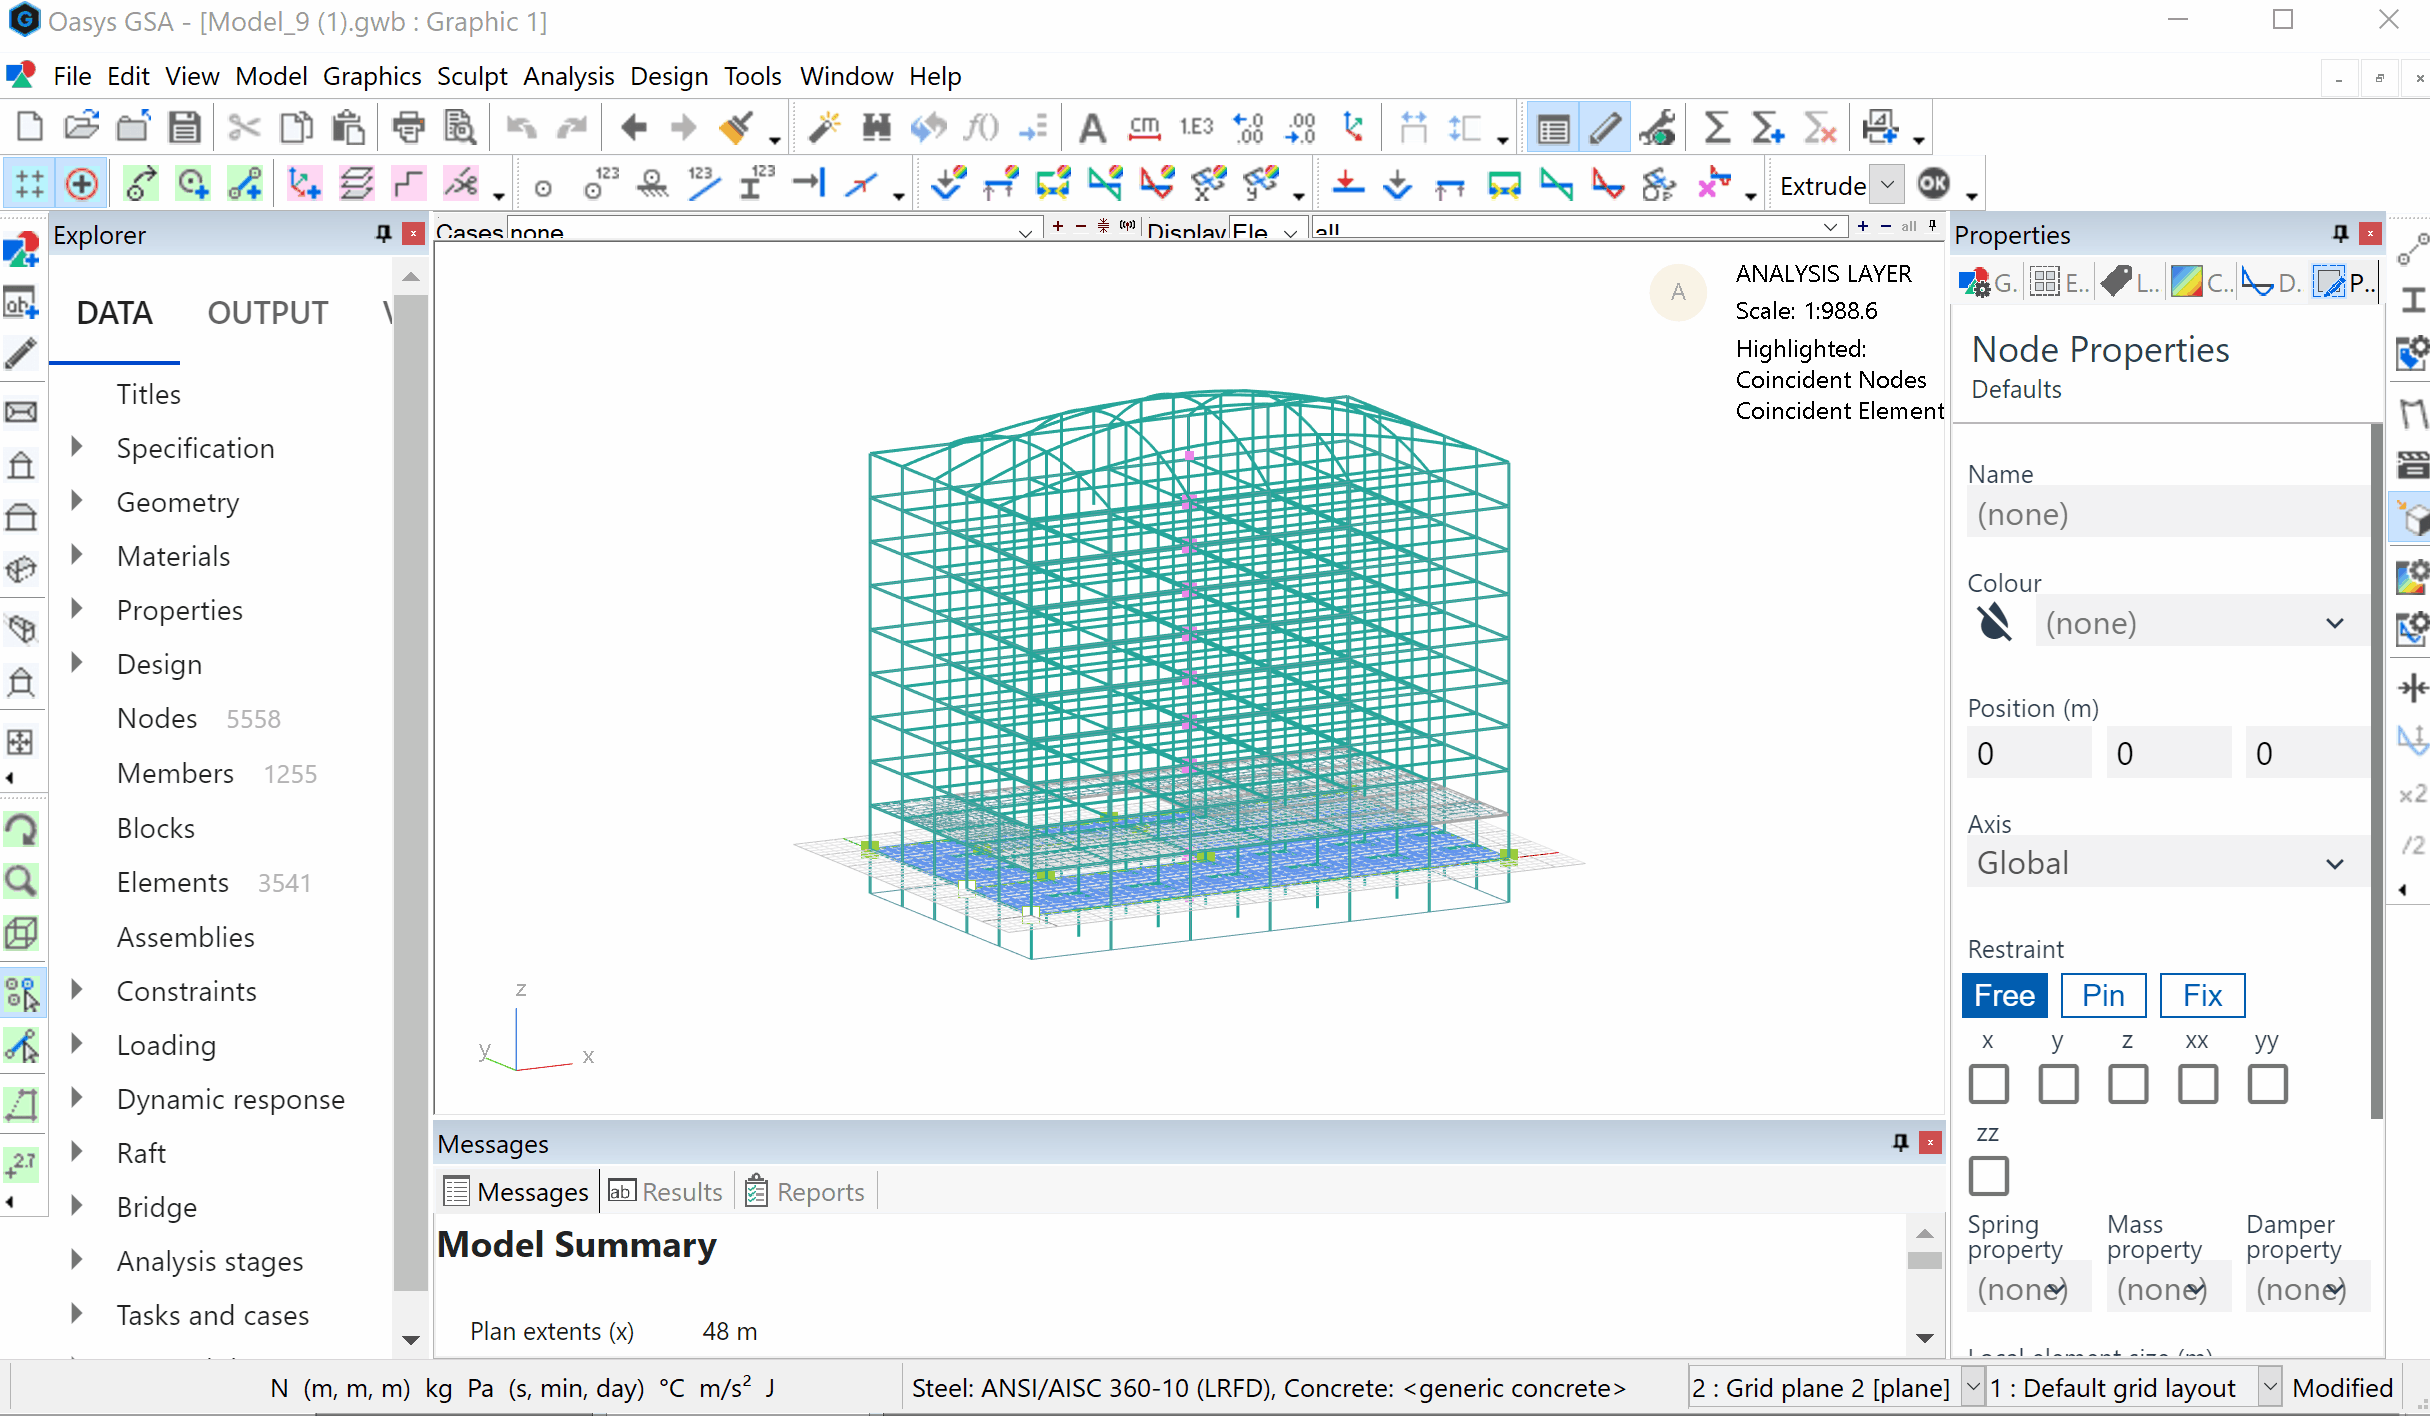Viewport: 2430px width, 1416px height.
Task: Click the Save file icon
Action: click(x=184, y=128)
